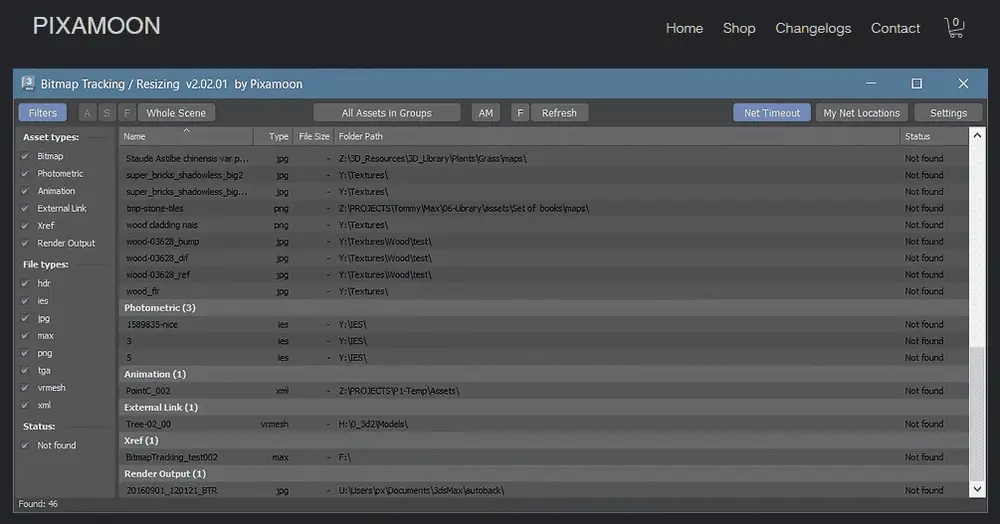
Task: Toggle the Xref asset type checkbox
Action: click(25, 226)
